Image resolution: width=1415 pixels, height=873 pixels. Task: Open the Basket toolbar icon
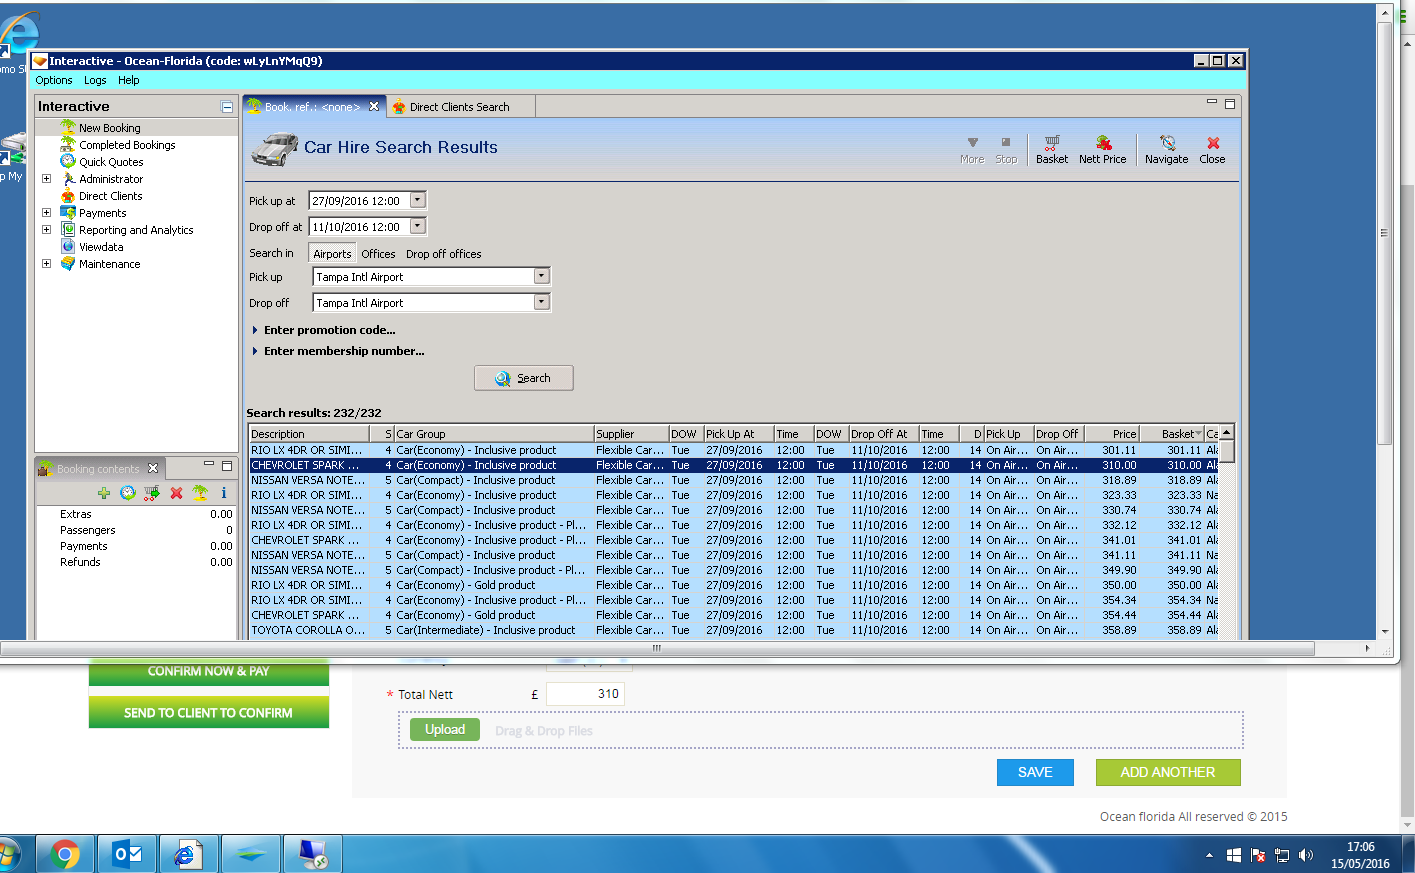1051,149
